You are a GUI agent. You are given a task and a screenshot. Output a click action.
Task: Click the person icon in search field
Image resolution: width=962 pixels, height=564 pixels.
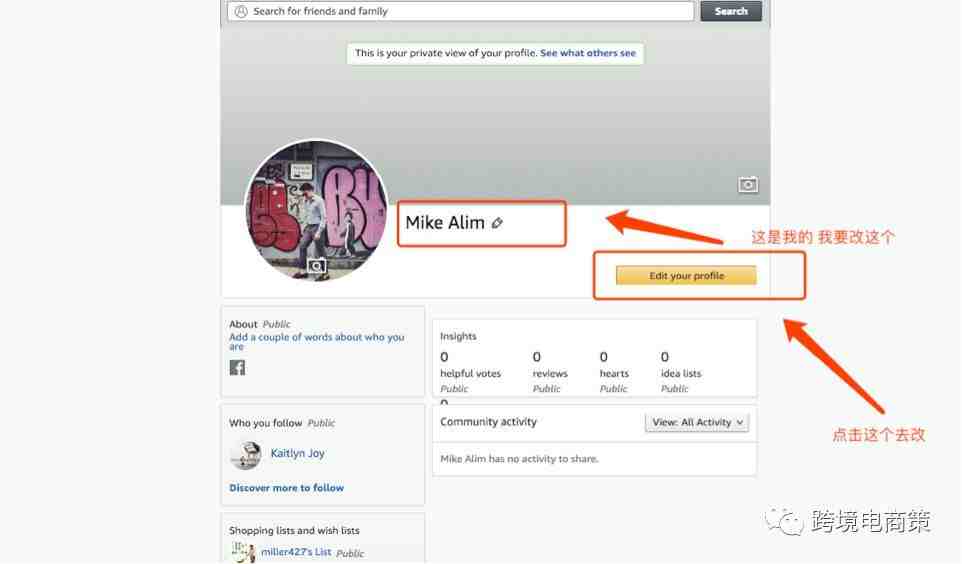pos(241,11)
